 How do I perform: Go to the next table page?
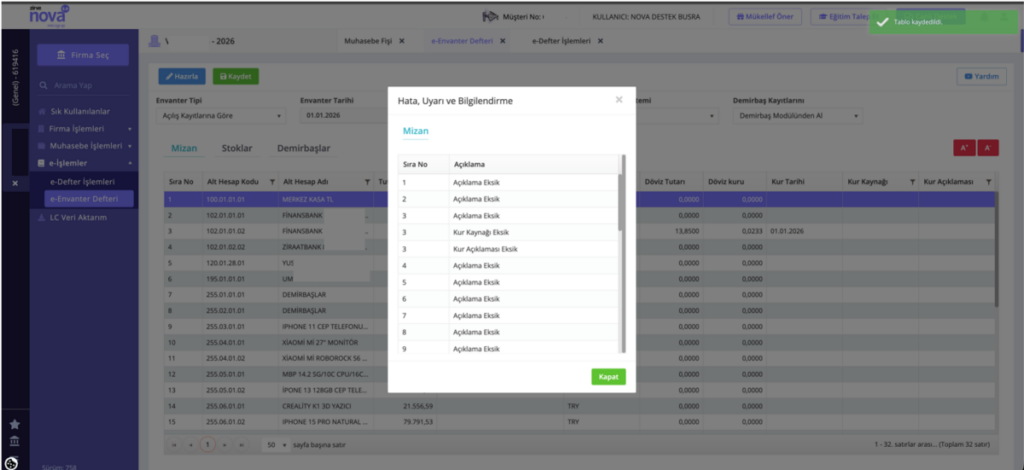tap(224, 445)
